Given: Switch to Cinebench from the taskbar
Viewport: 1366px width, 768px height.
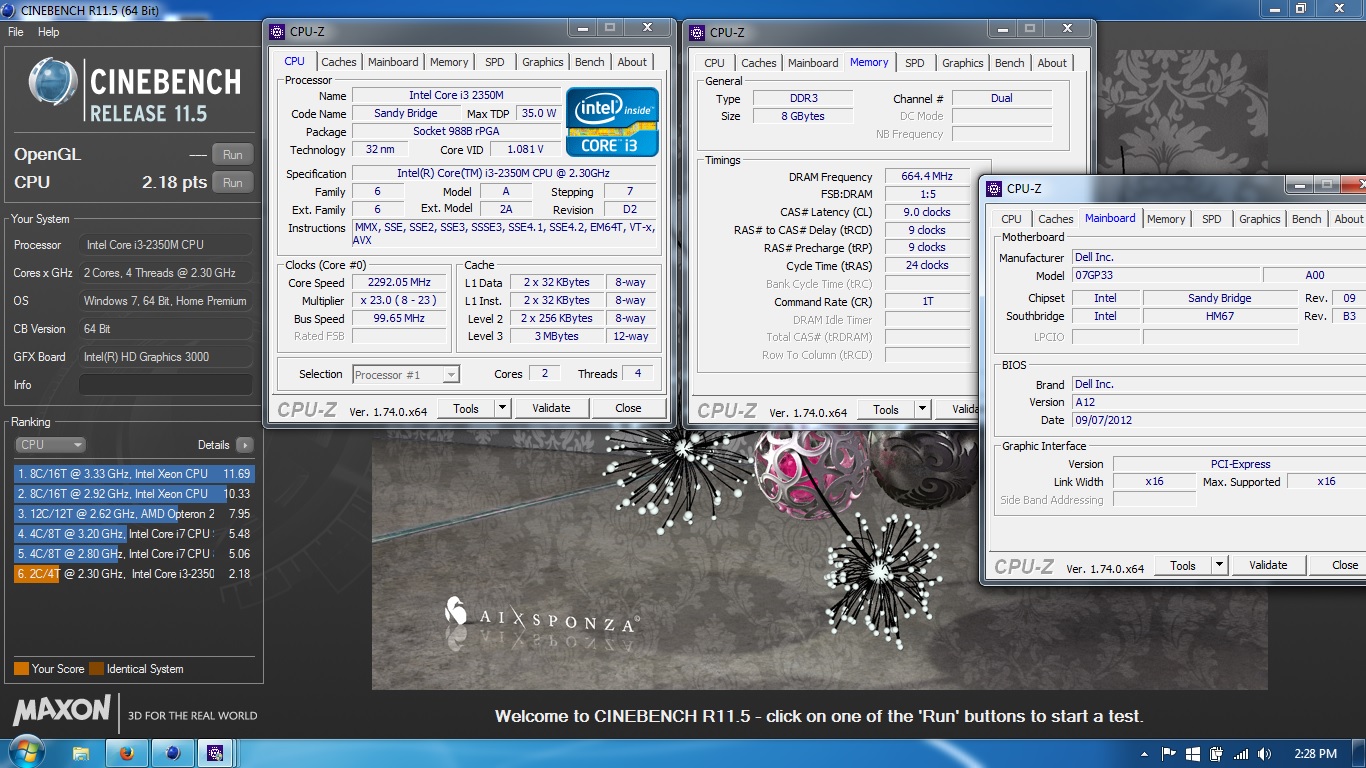Looking at the screenshot, I should pos(172,753).
